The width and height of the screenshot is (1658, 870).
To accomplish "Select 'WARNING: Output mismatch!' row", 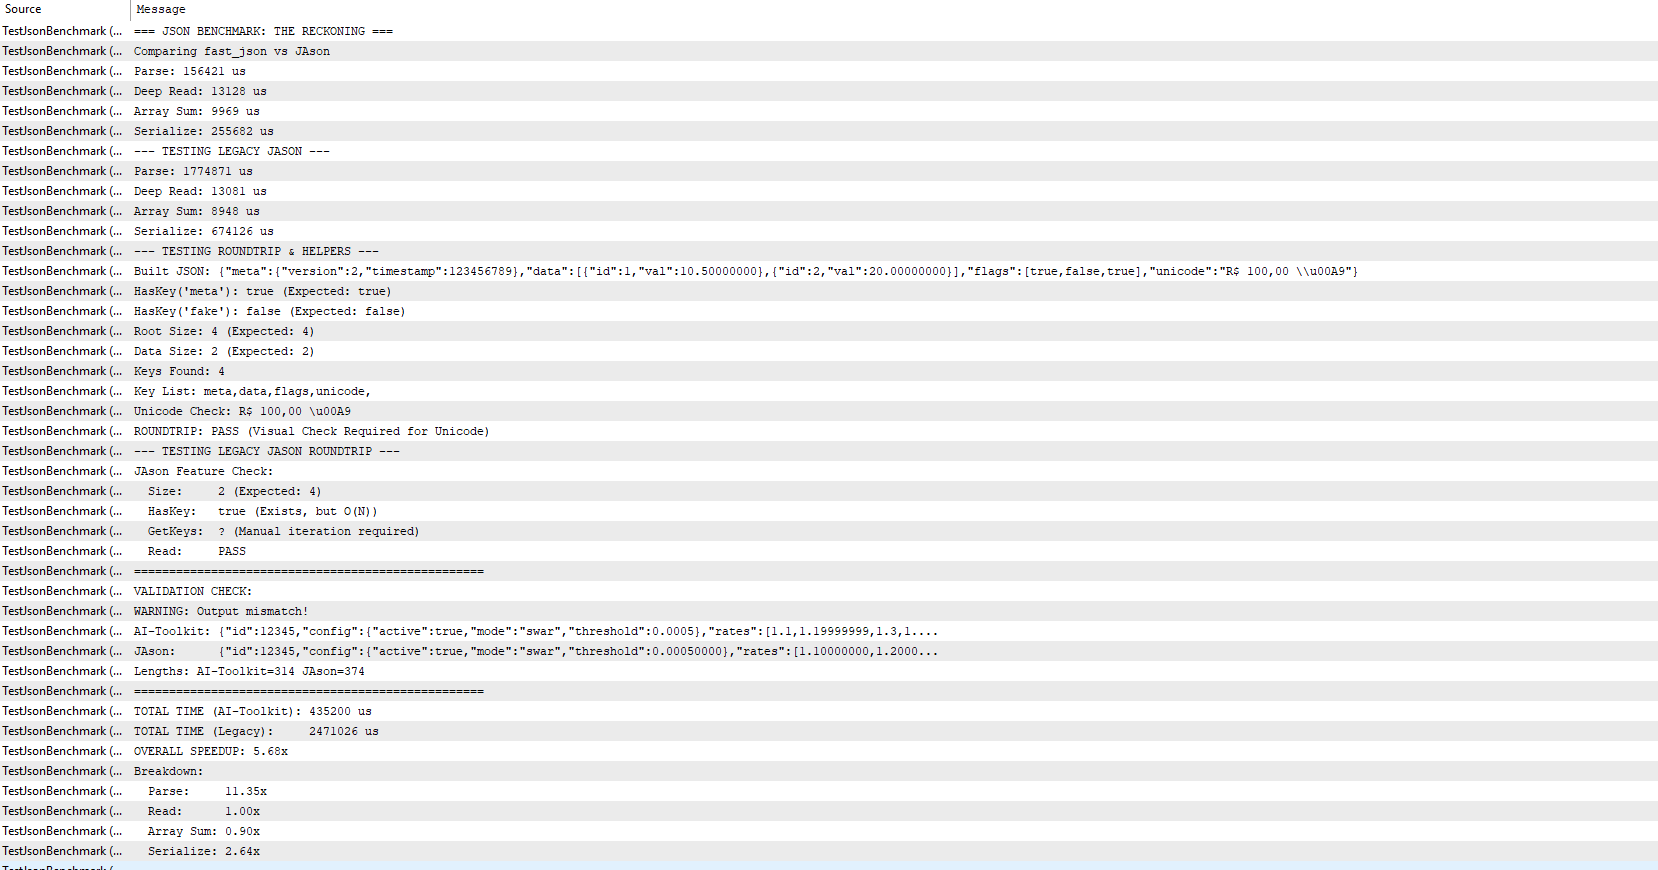I will [x=829, y=611].
